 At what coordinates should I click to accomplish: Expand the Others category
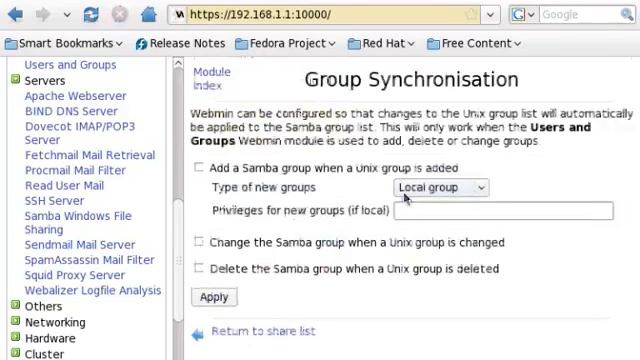(15, 305)
